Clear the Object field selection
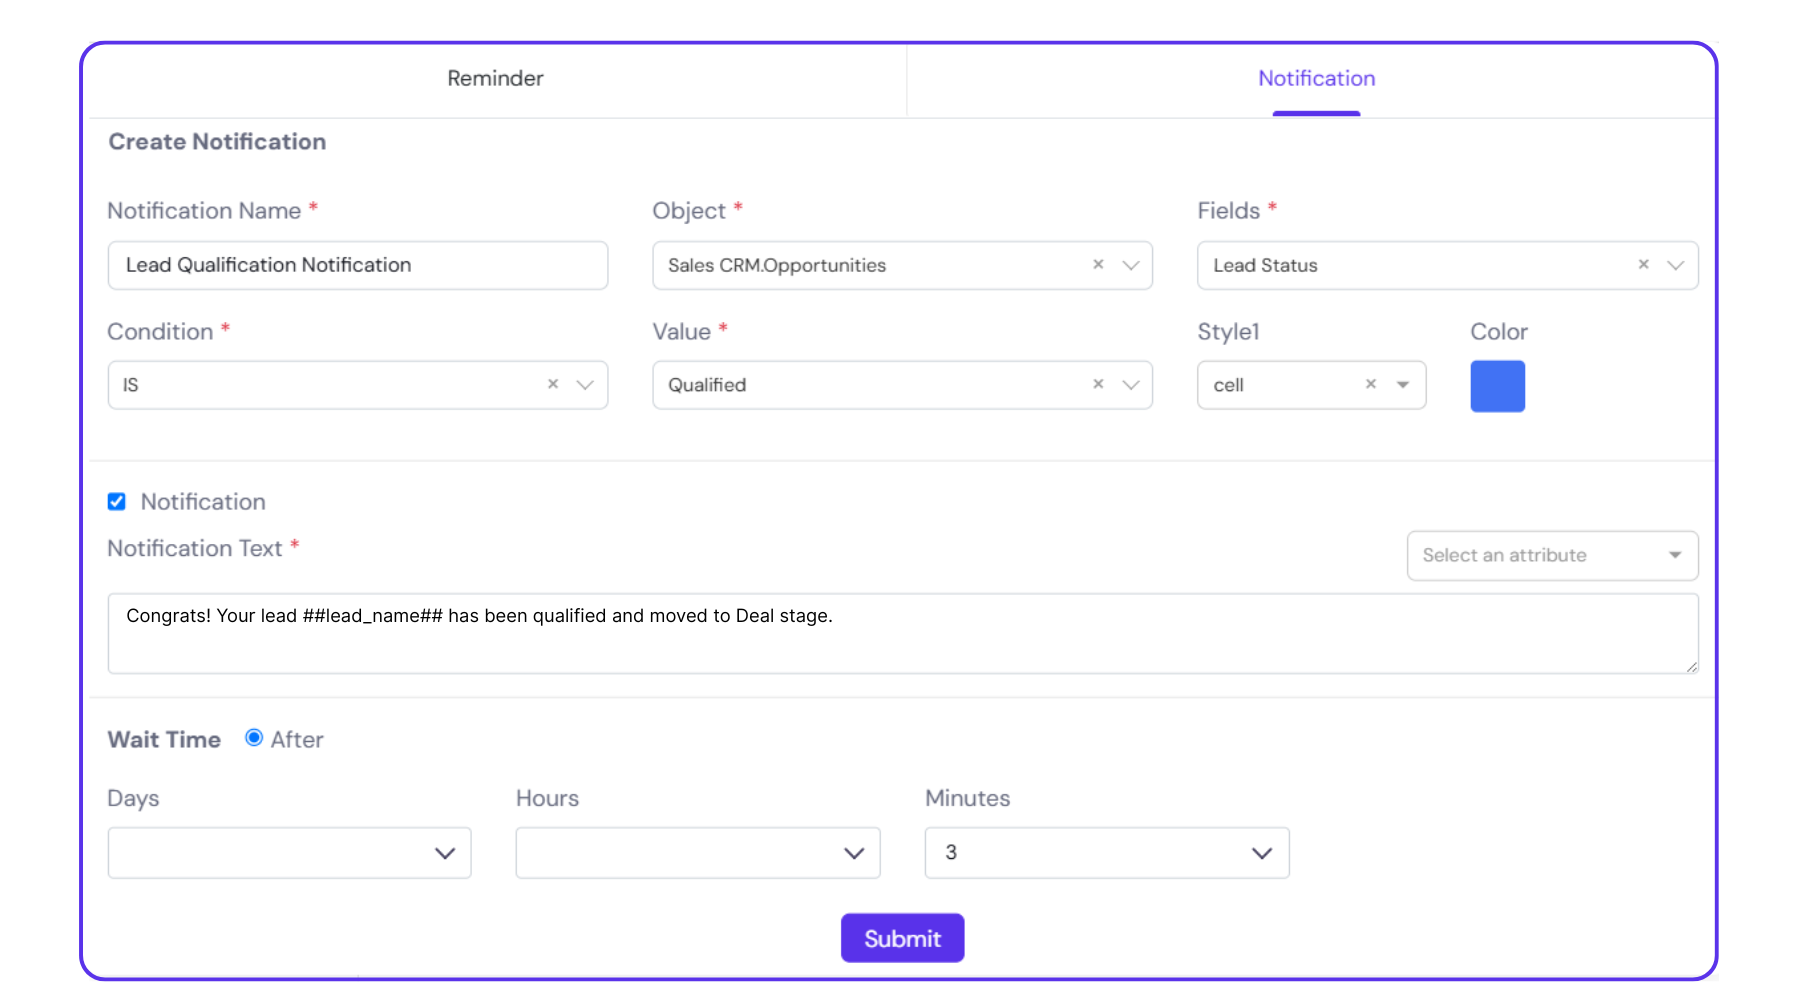 pos(1098,265)
